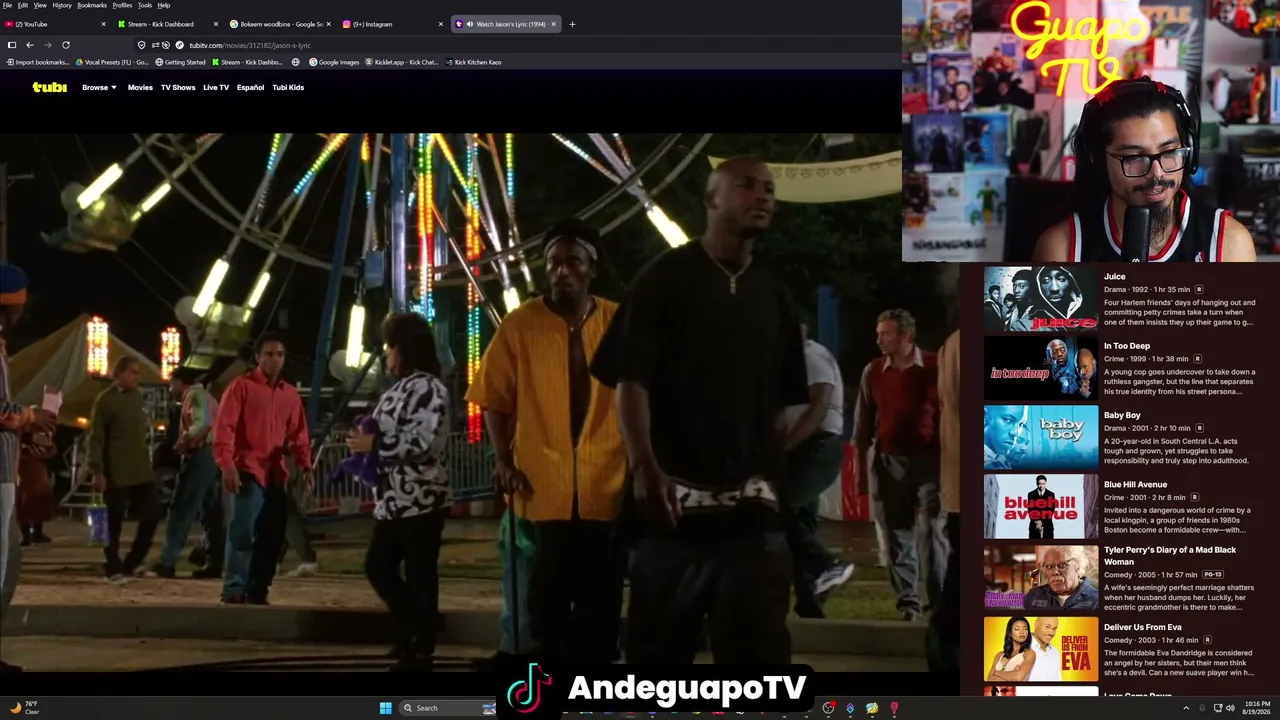Select Tyler Perry's Diary of a Mad Black Woman title
The width and height of the screenshot is (1280, 720).
1170,556
